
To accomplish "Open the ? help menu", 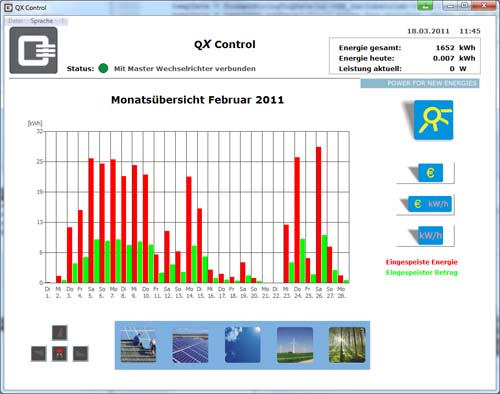I will pos(62,21).
